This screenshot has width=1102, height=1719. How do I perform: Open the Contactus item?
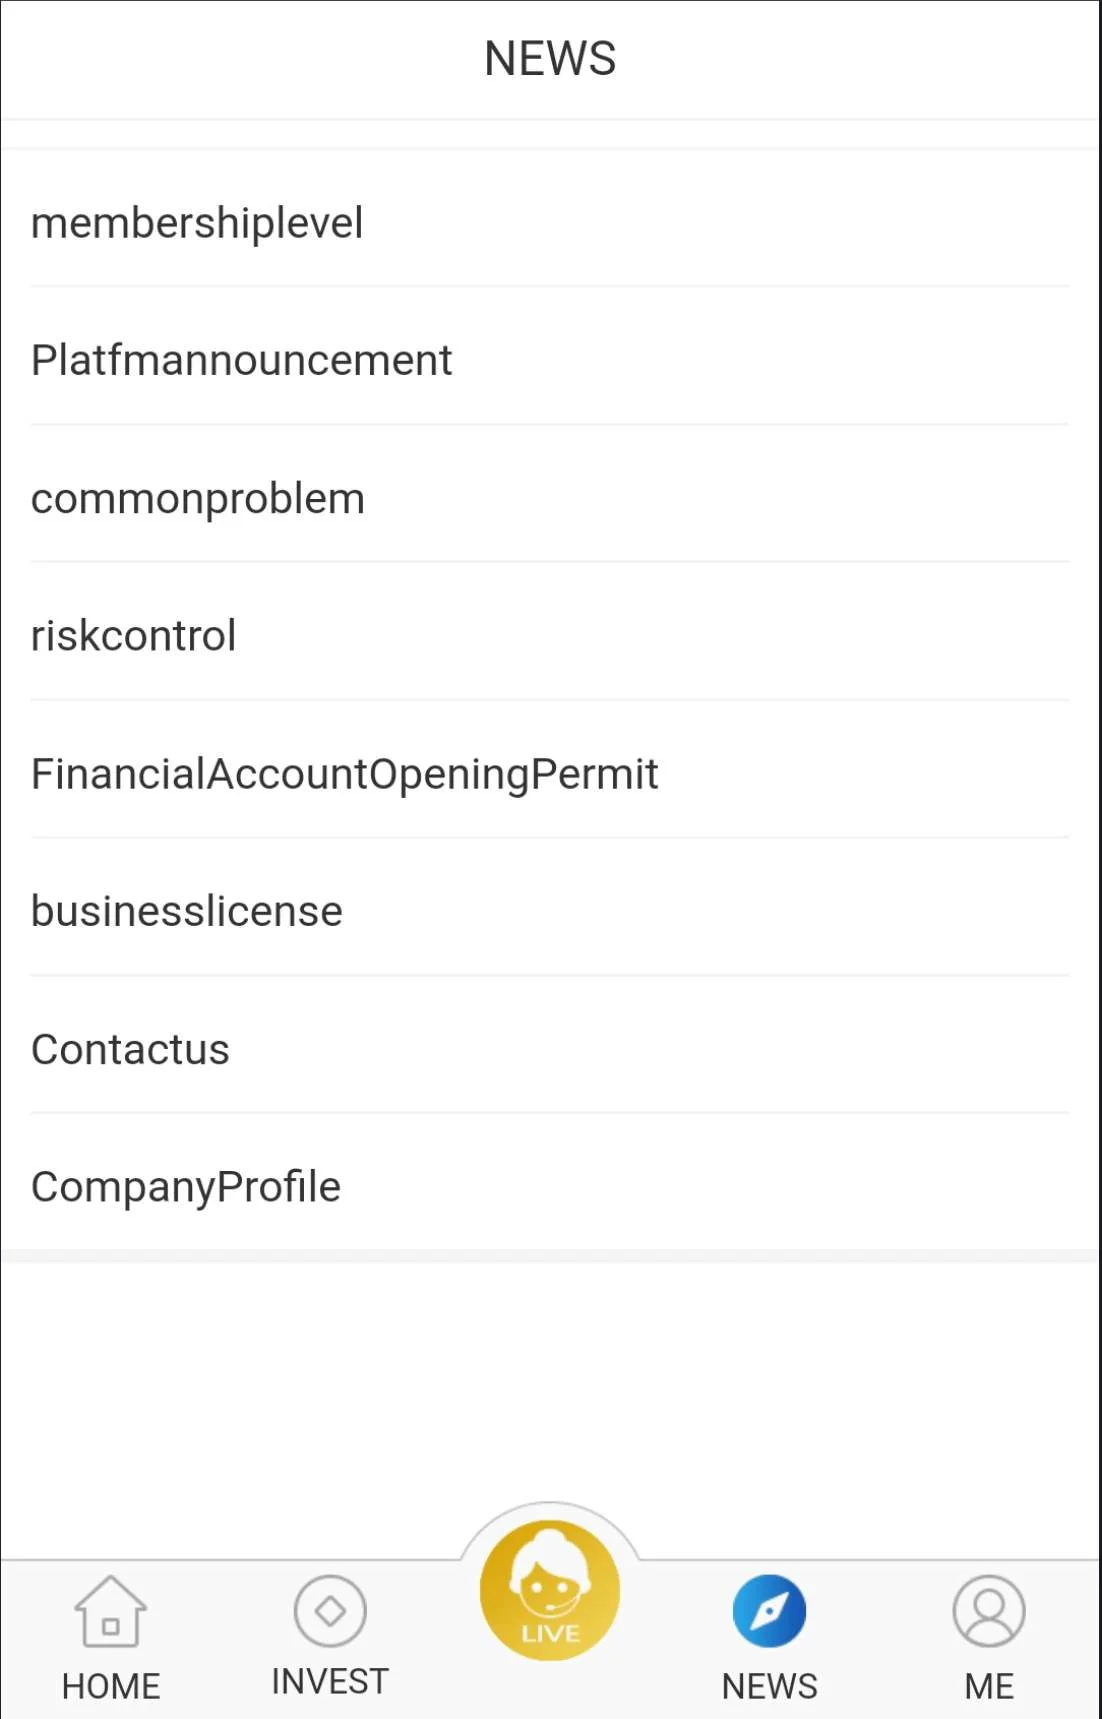(130, 1049)
